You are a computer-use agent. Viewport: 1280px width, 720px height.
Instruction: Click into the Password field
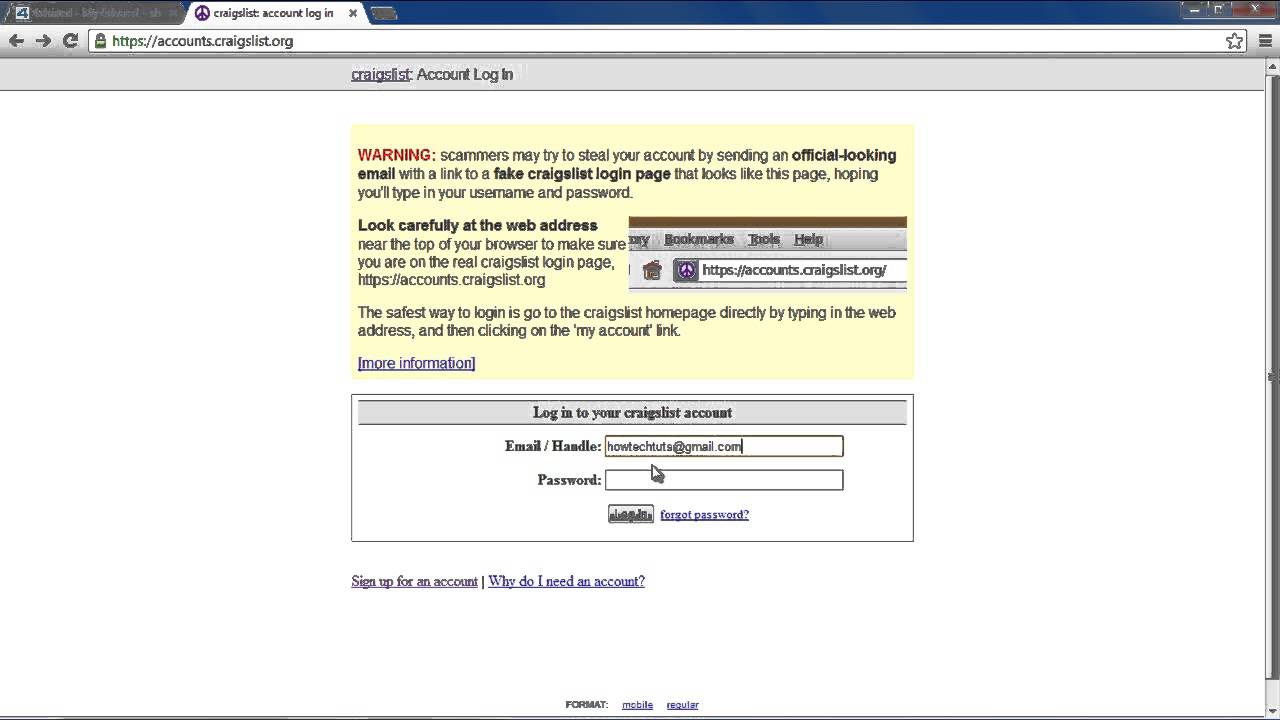(724, 480)
